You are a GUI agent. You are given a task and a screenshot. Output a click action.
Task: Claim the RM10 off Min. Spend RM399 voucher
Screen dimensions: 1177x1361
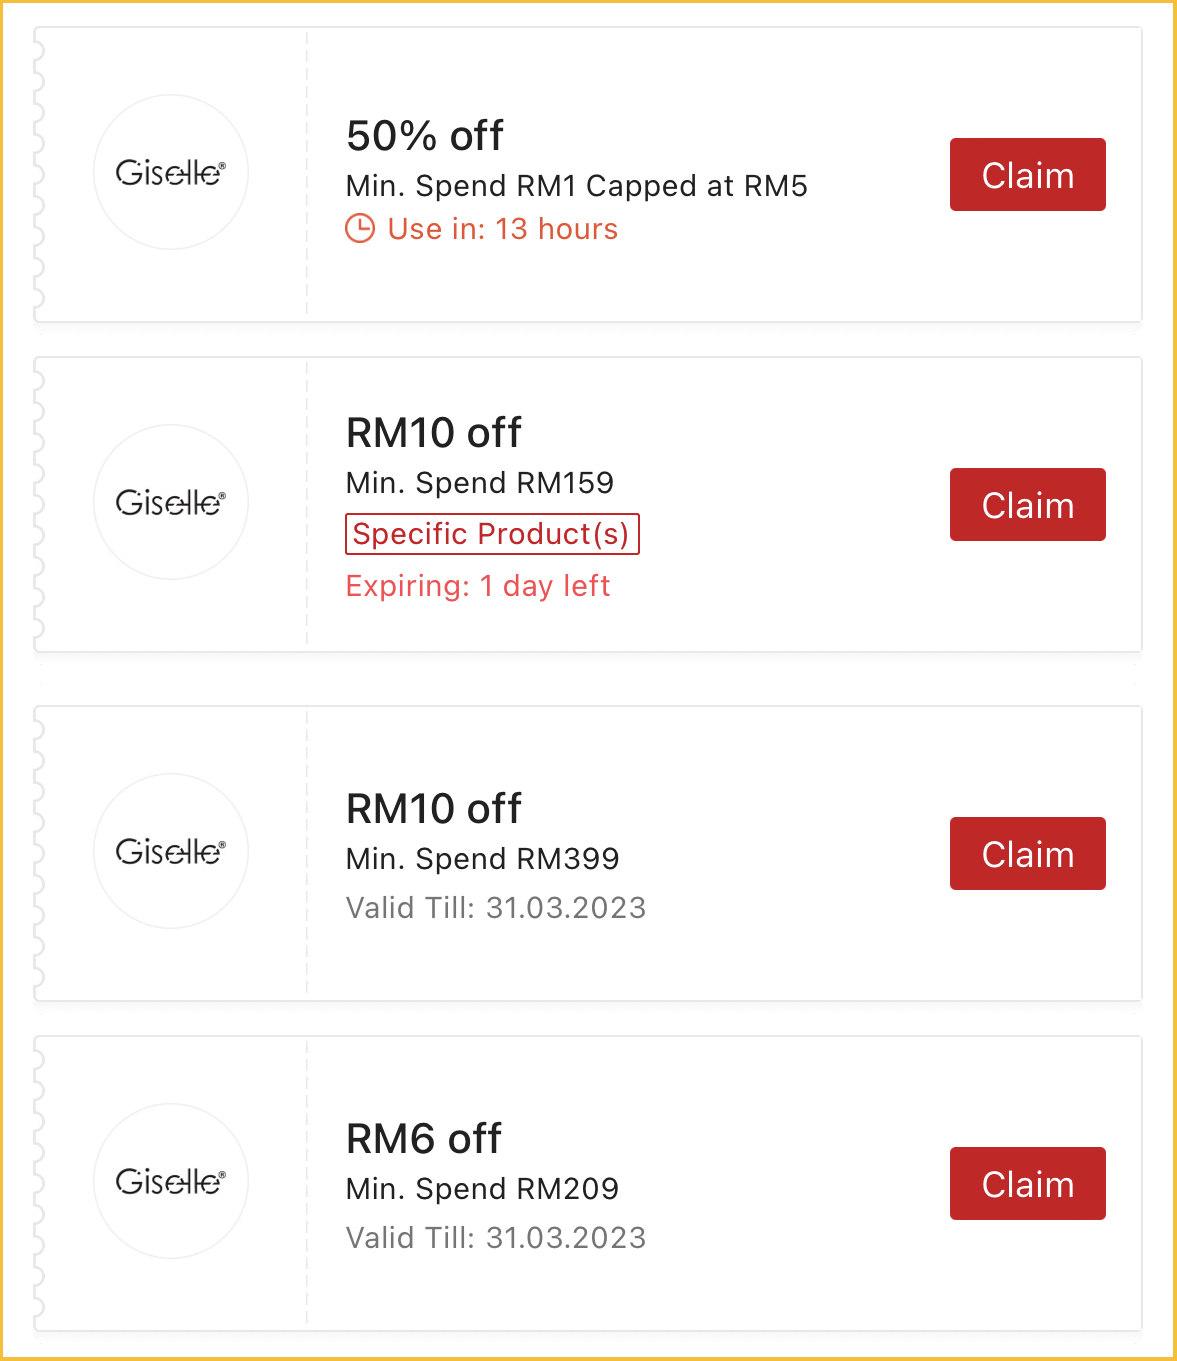(x=1027, y=854)
